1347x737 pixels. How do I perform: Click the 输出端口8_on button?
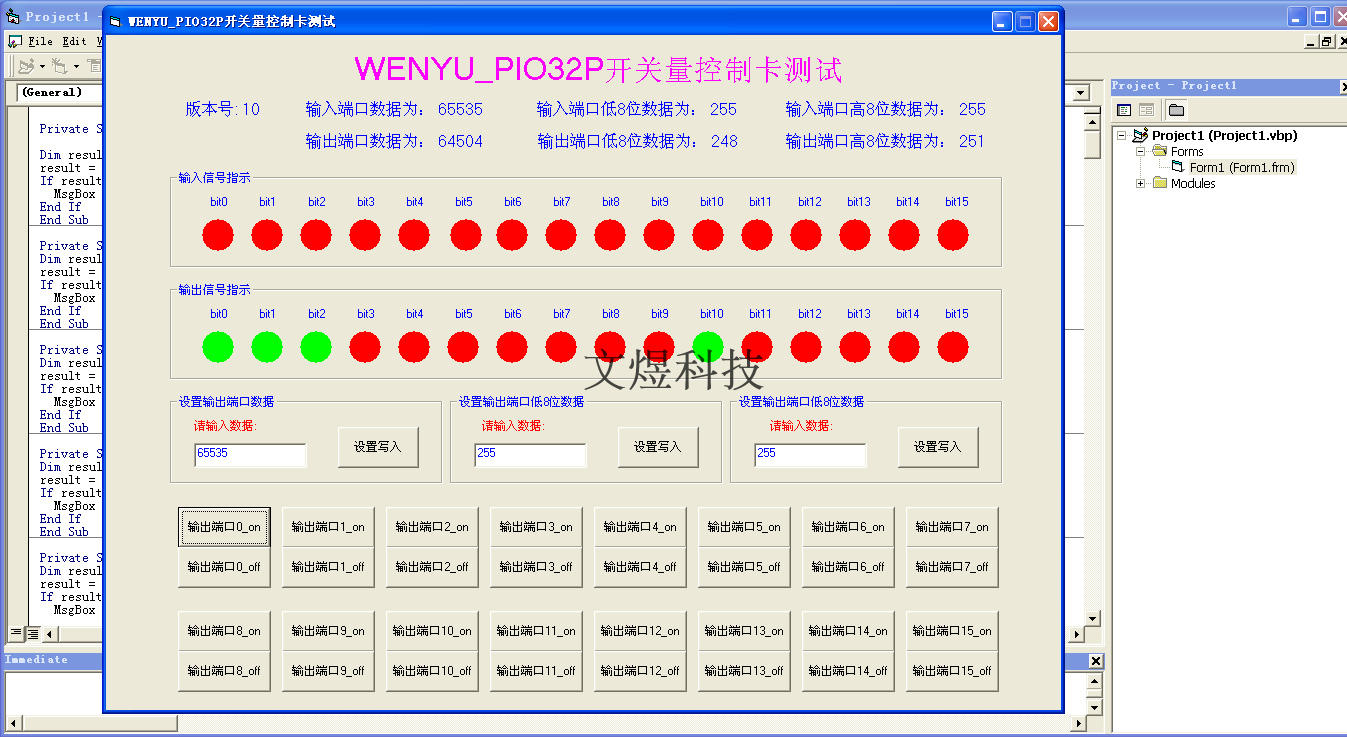pyautogui.click(x=224, y=631)
